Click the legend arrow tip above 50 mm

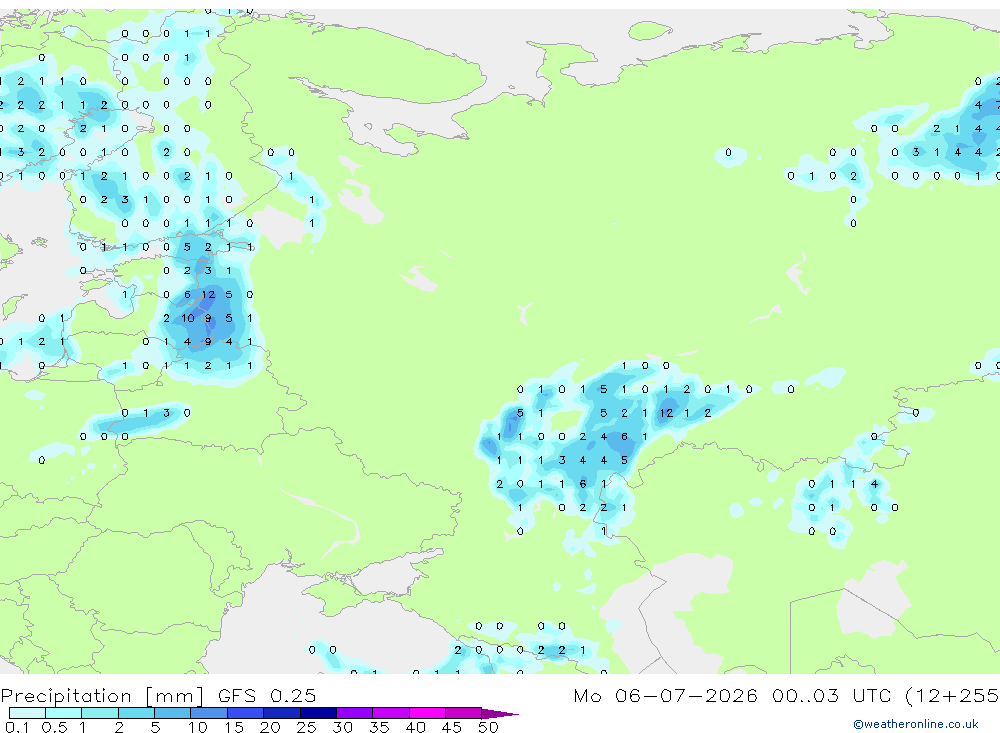499,713
